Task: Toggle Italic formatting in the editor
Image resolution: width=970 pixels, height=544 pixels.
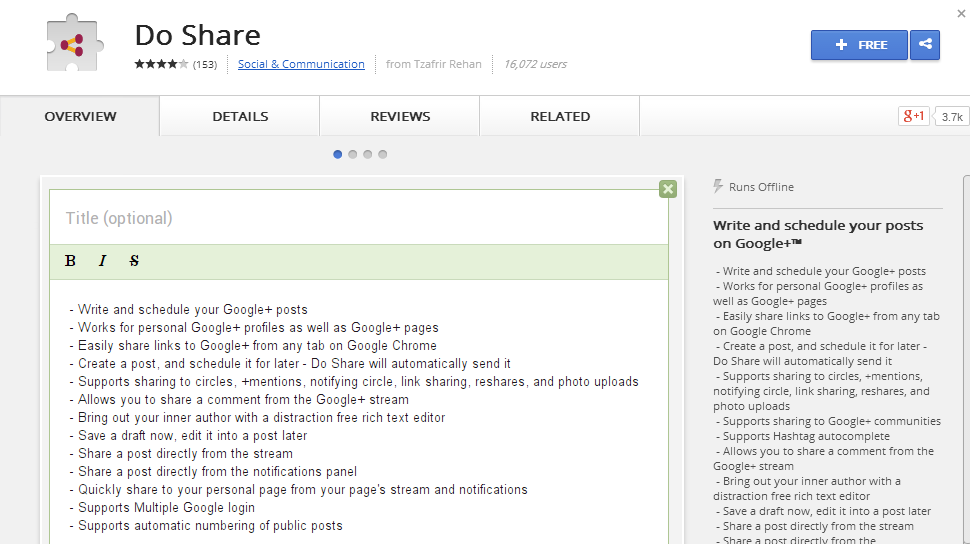Action: 103,261
